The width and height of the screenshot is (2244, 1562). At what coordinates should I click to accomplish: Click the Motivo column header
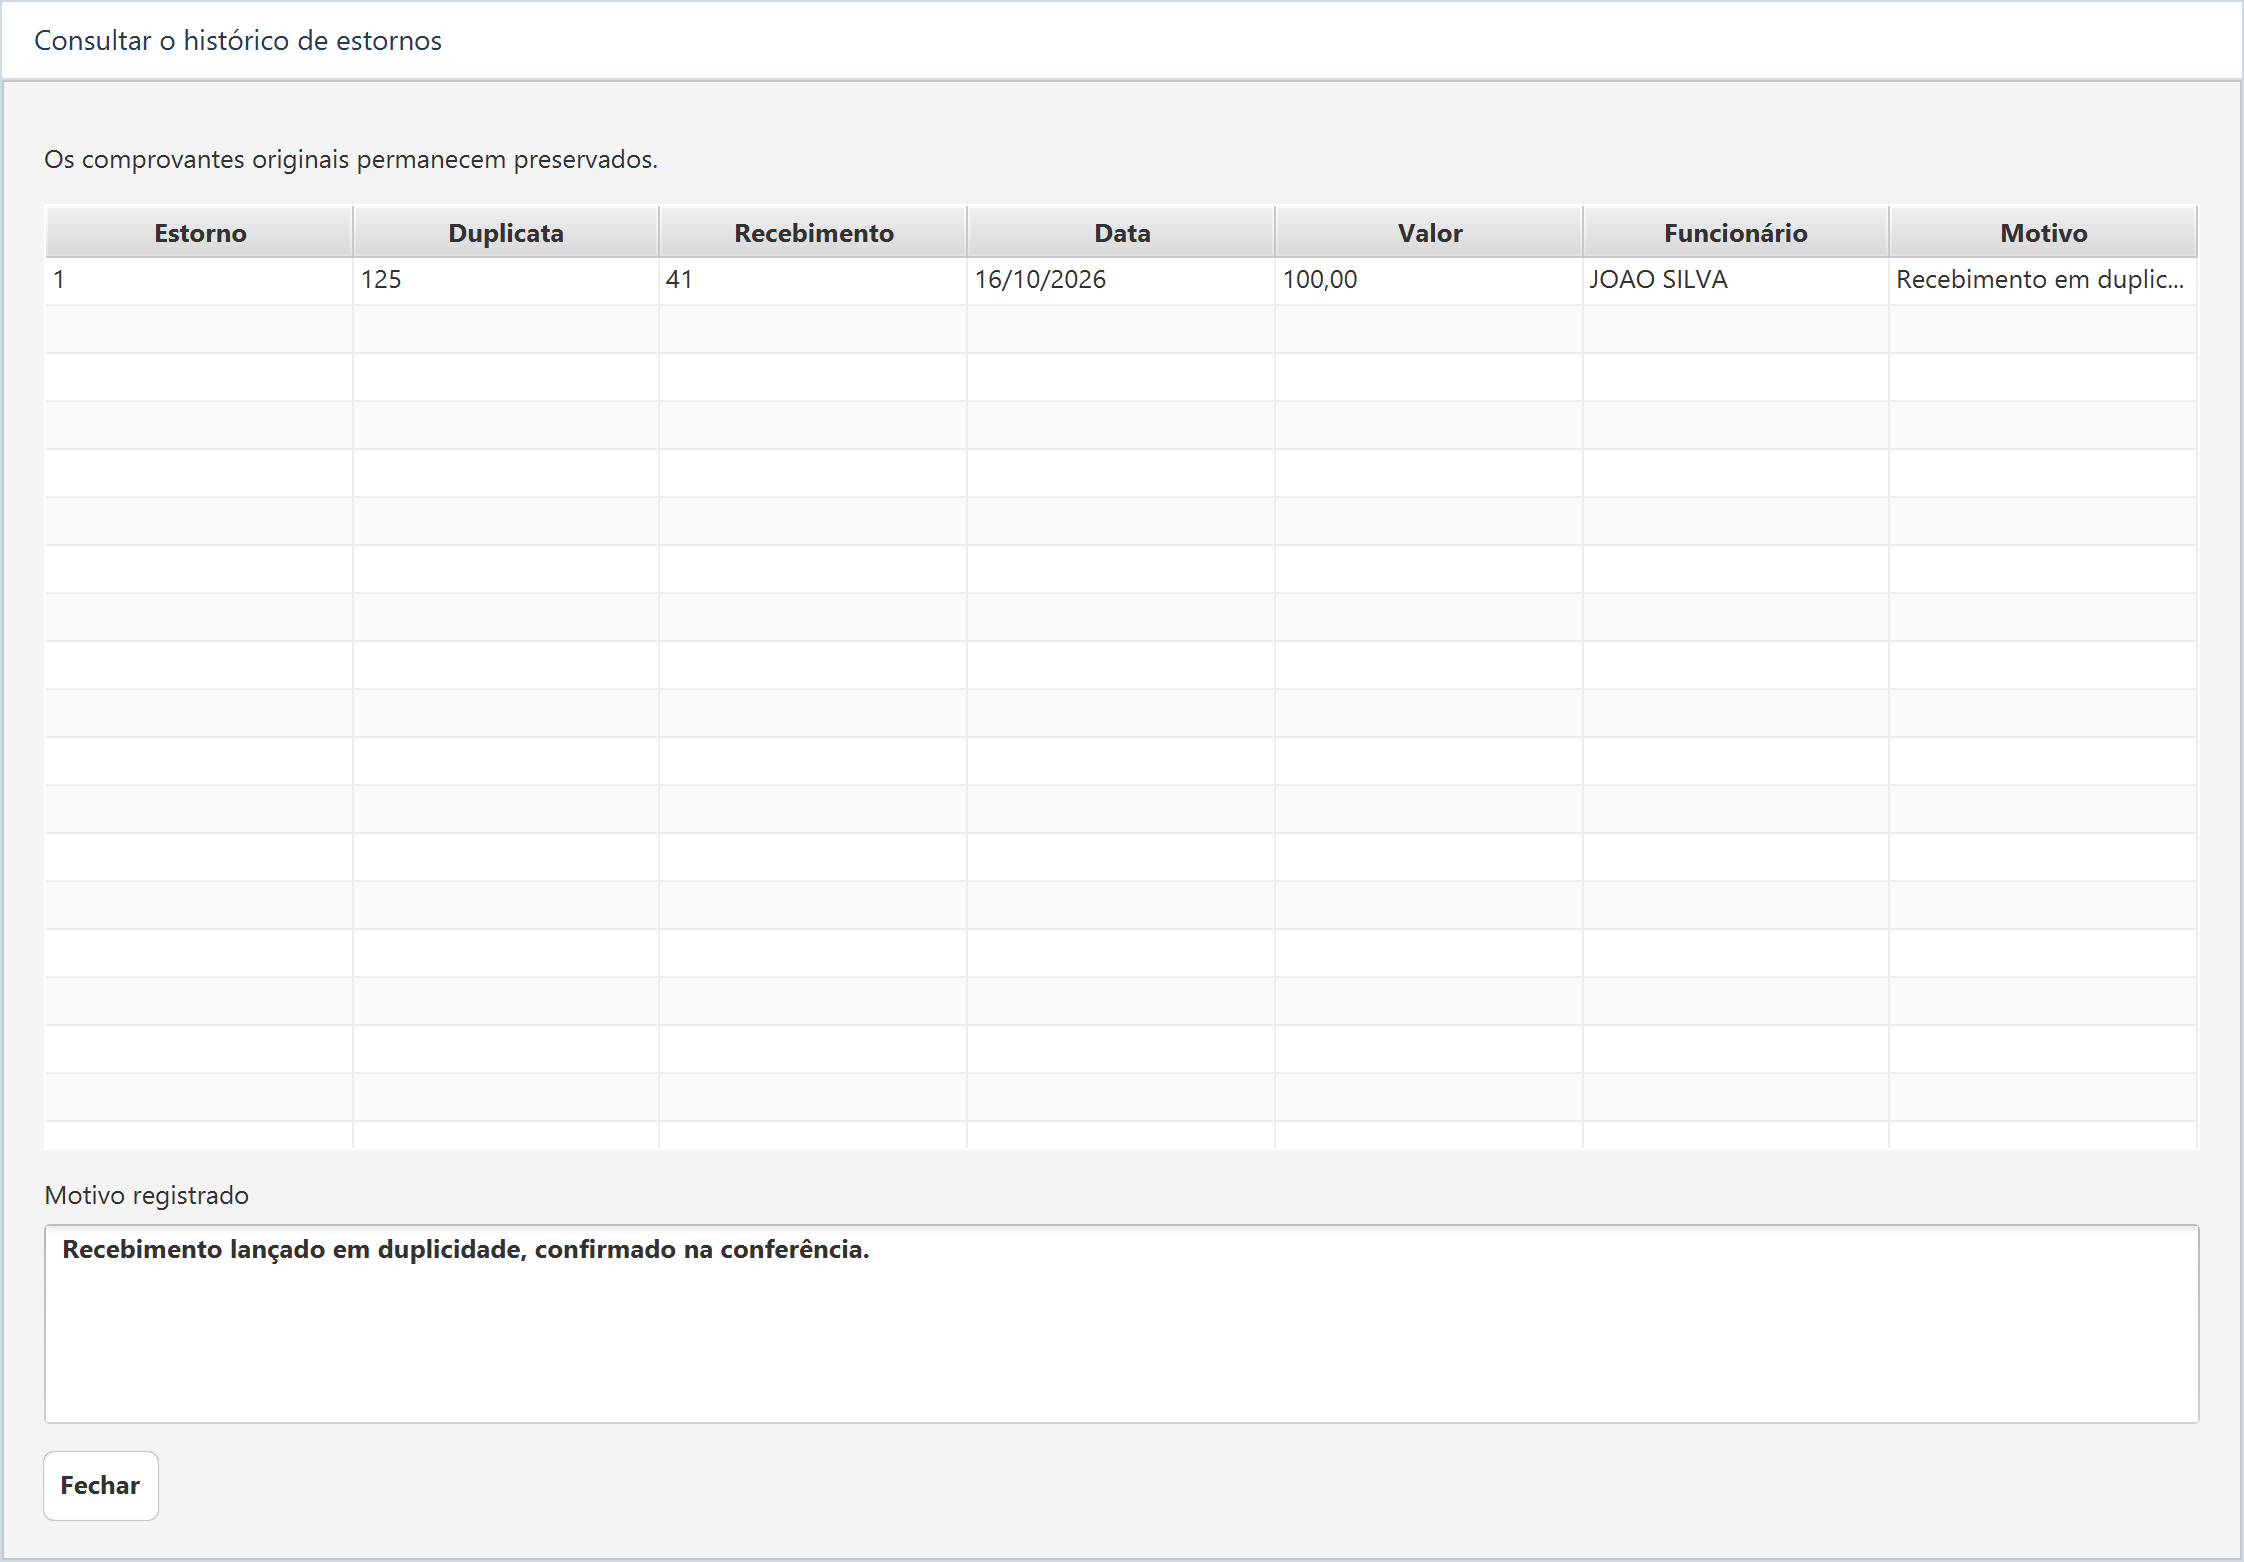click(x=2043, y=232)
